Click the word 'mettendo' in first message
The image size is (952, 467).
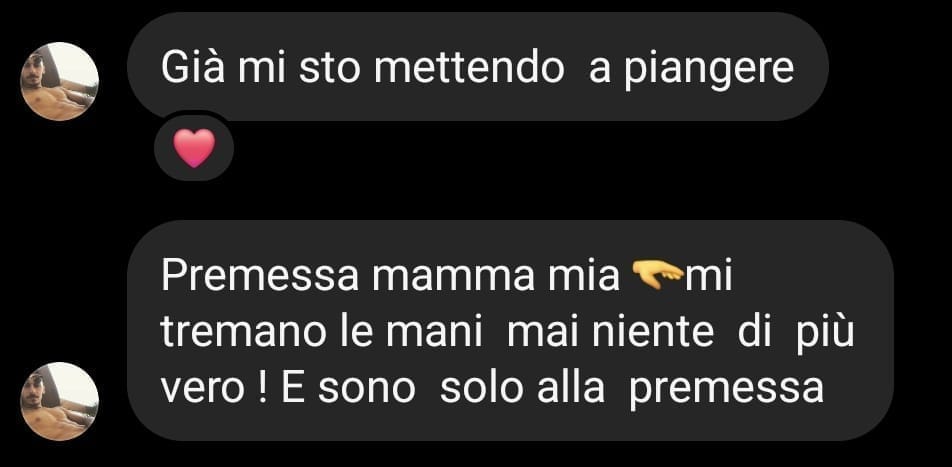coord(469,68)
